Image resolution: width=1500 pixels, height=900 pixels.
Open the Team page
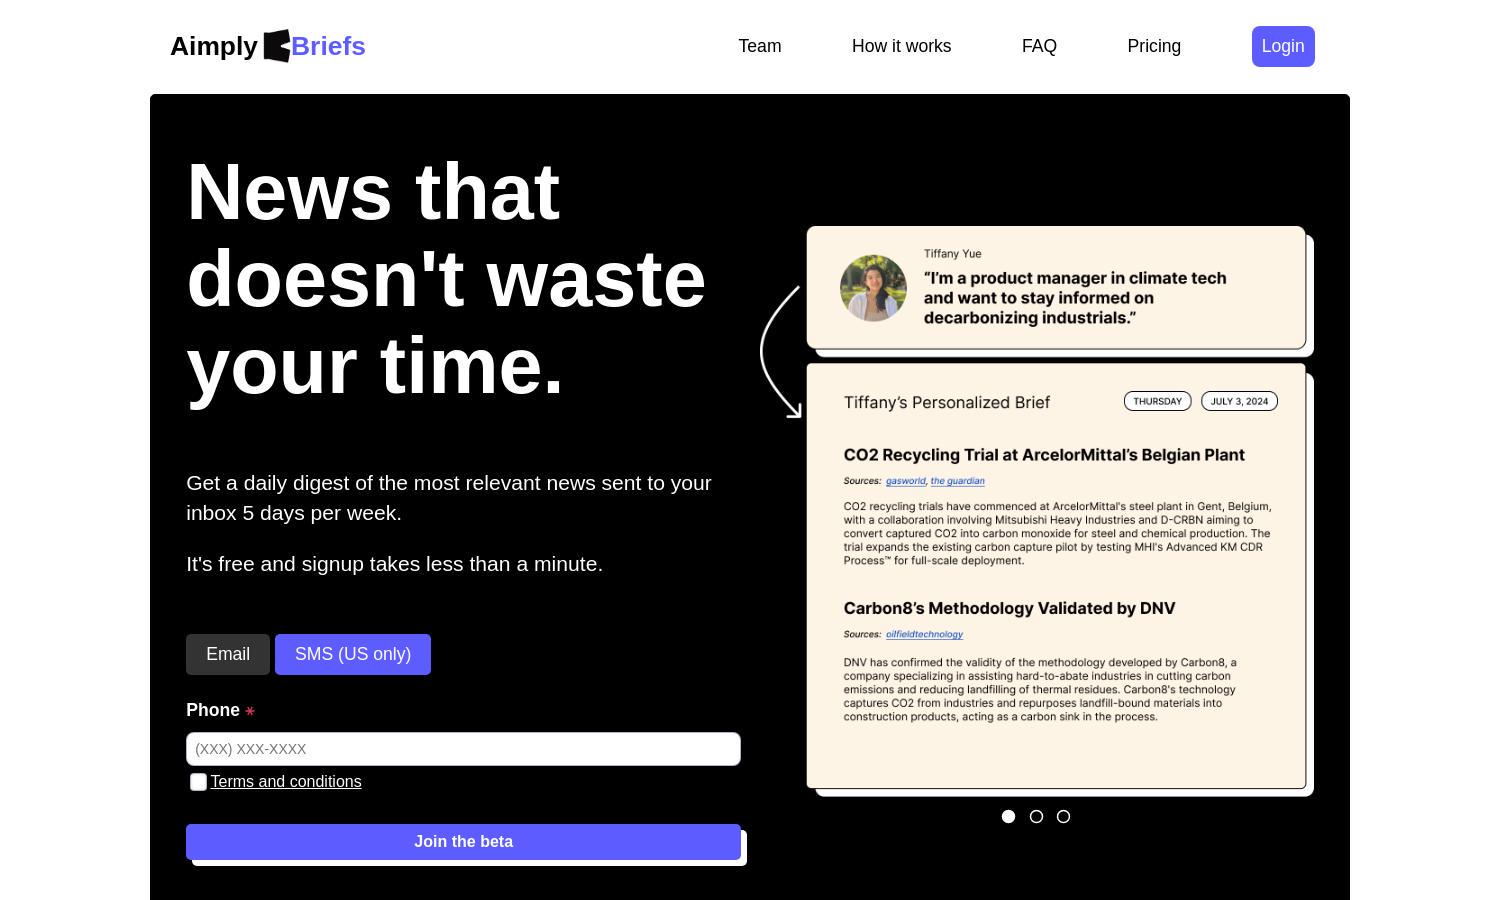click(760, 46)
